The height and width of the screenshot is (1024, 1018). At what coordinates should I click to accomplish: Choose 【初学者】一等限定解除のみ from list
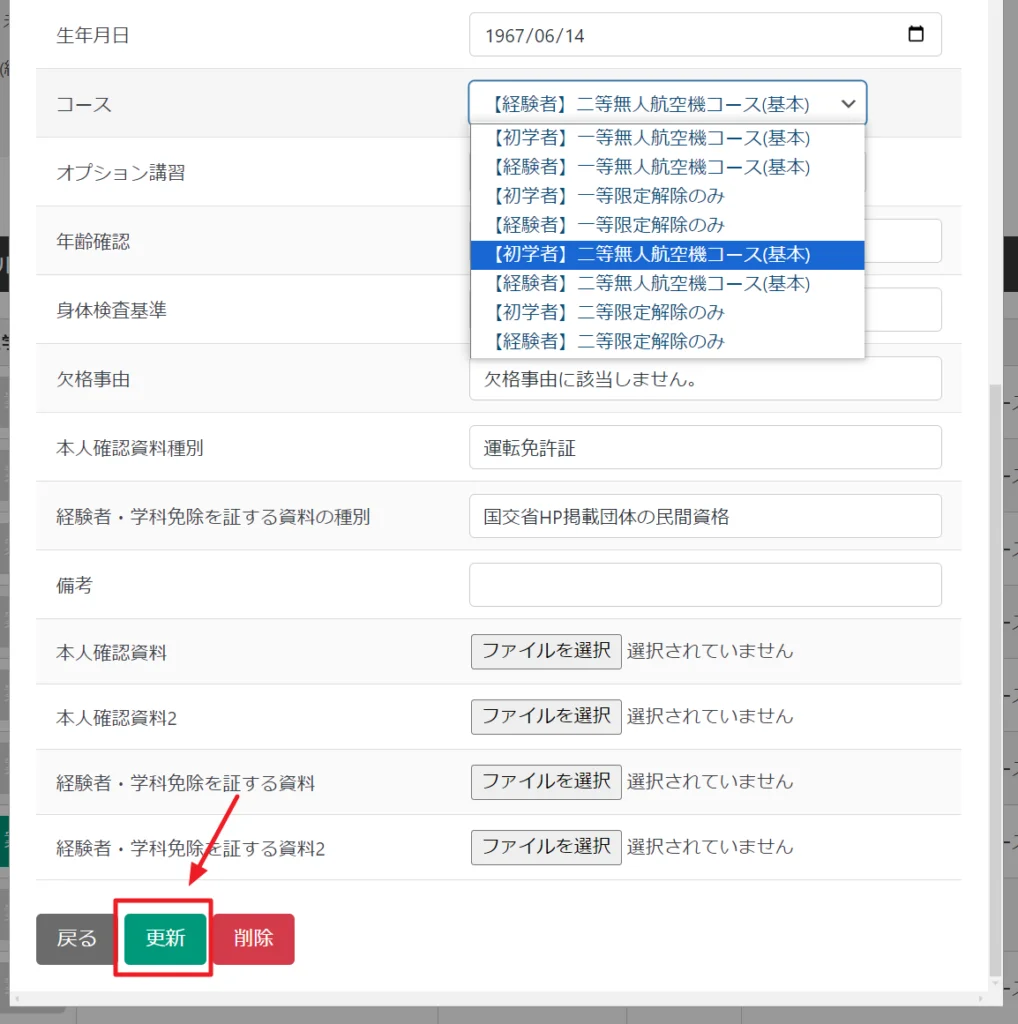608,196
